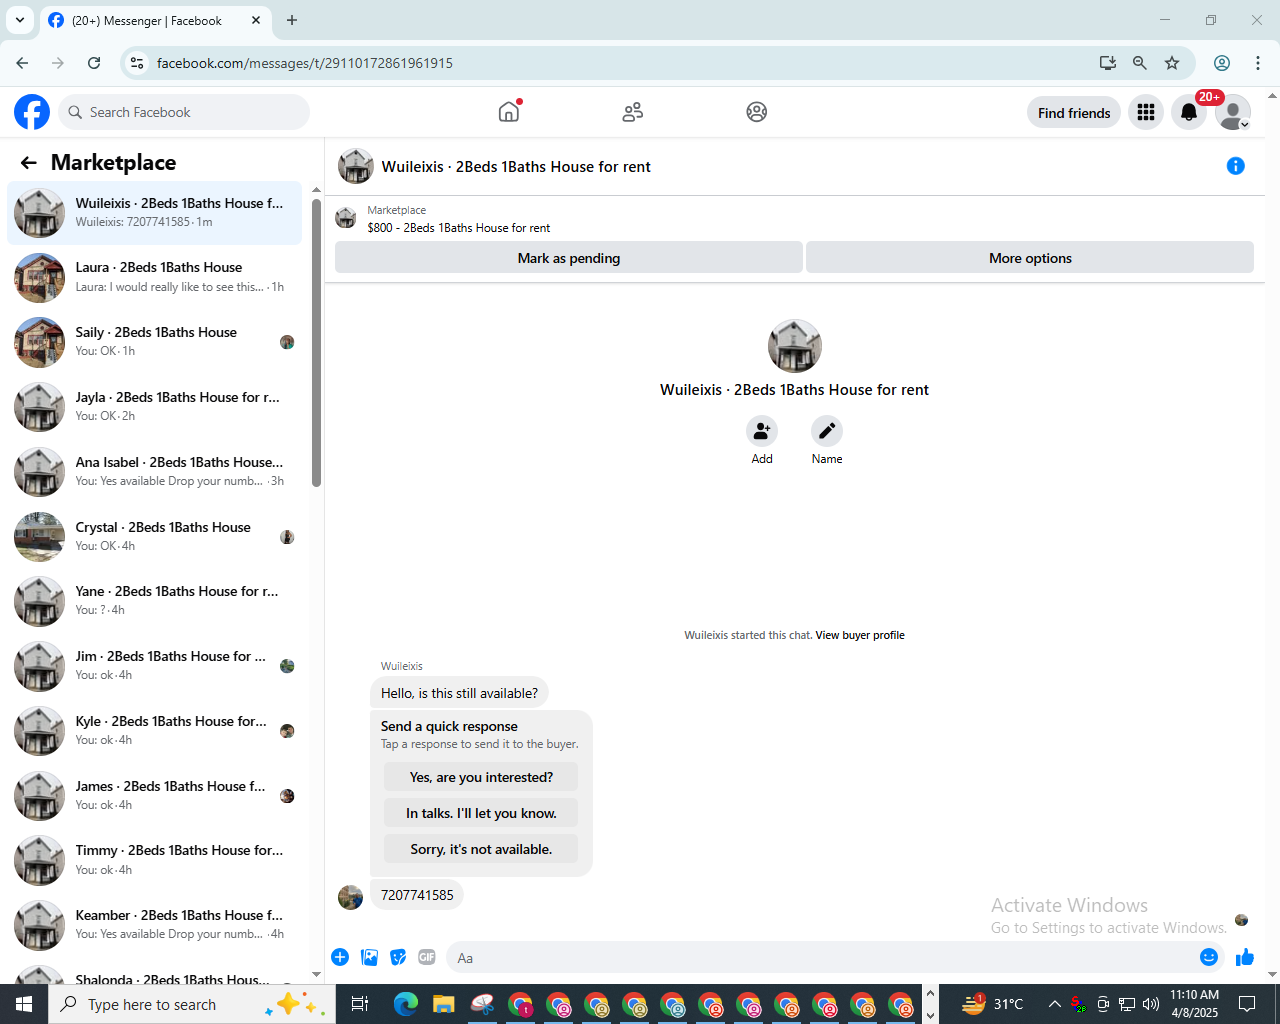Viewport: 1280px width, 1024px height.
Task: Open Windows Start menu
Action: [x=24, y=1004]
